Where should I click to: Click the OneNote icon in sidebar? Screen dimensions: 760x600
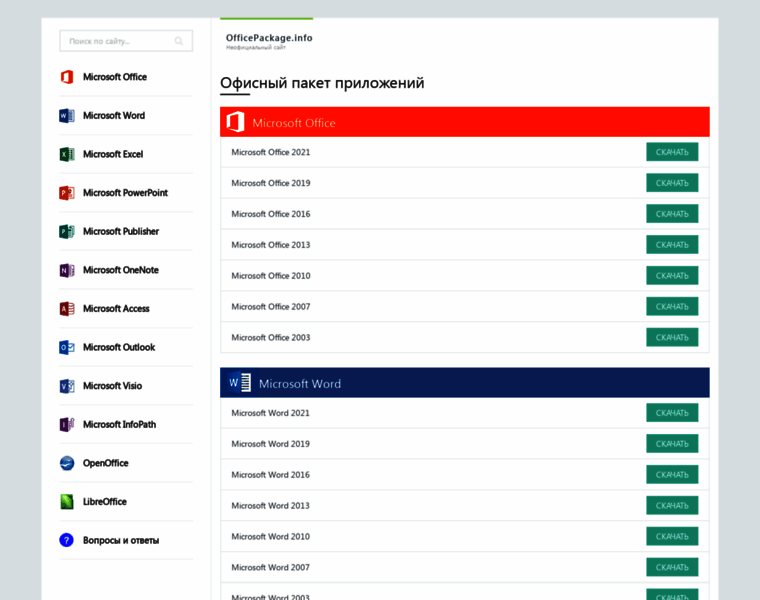coord(67,270)
